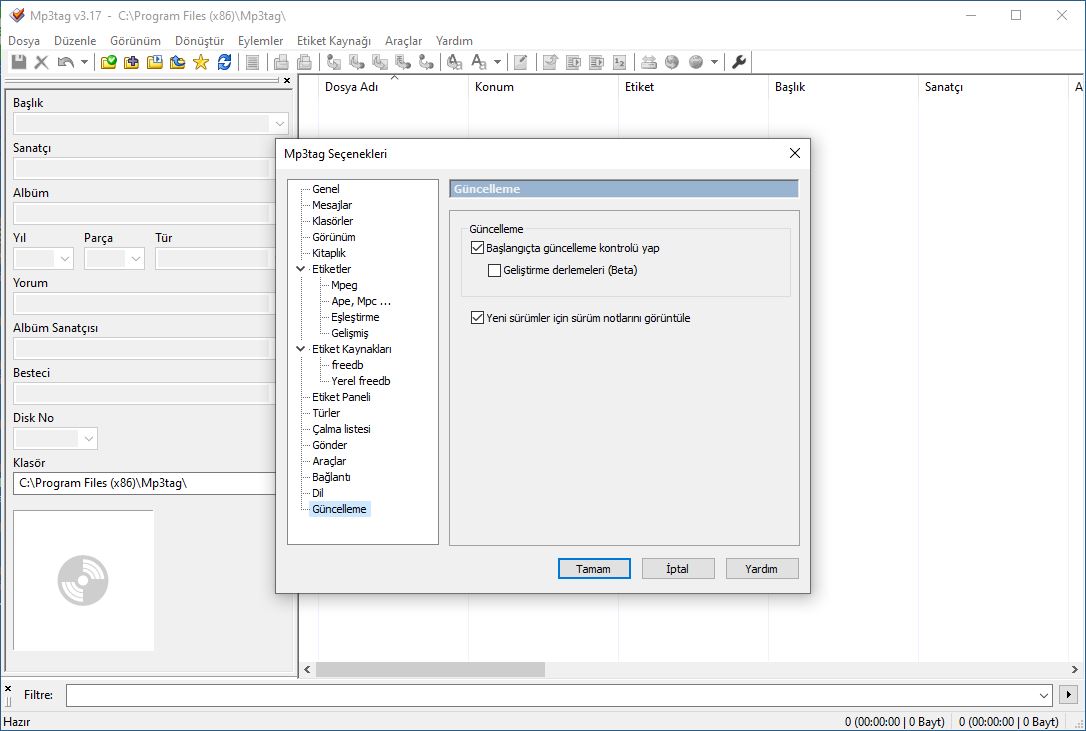Close the tag panel with its small X
The image size is (1086, 731).
[x=287, y=80]
